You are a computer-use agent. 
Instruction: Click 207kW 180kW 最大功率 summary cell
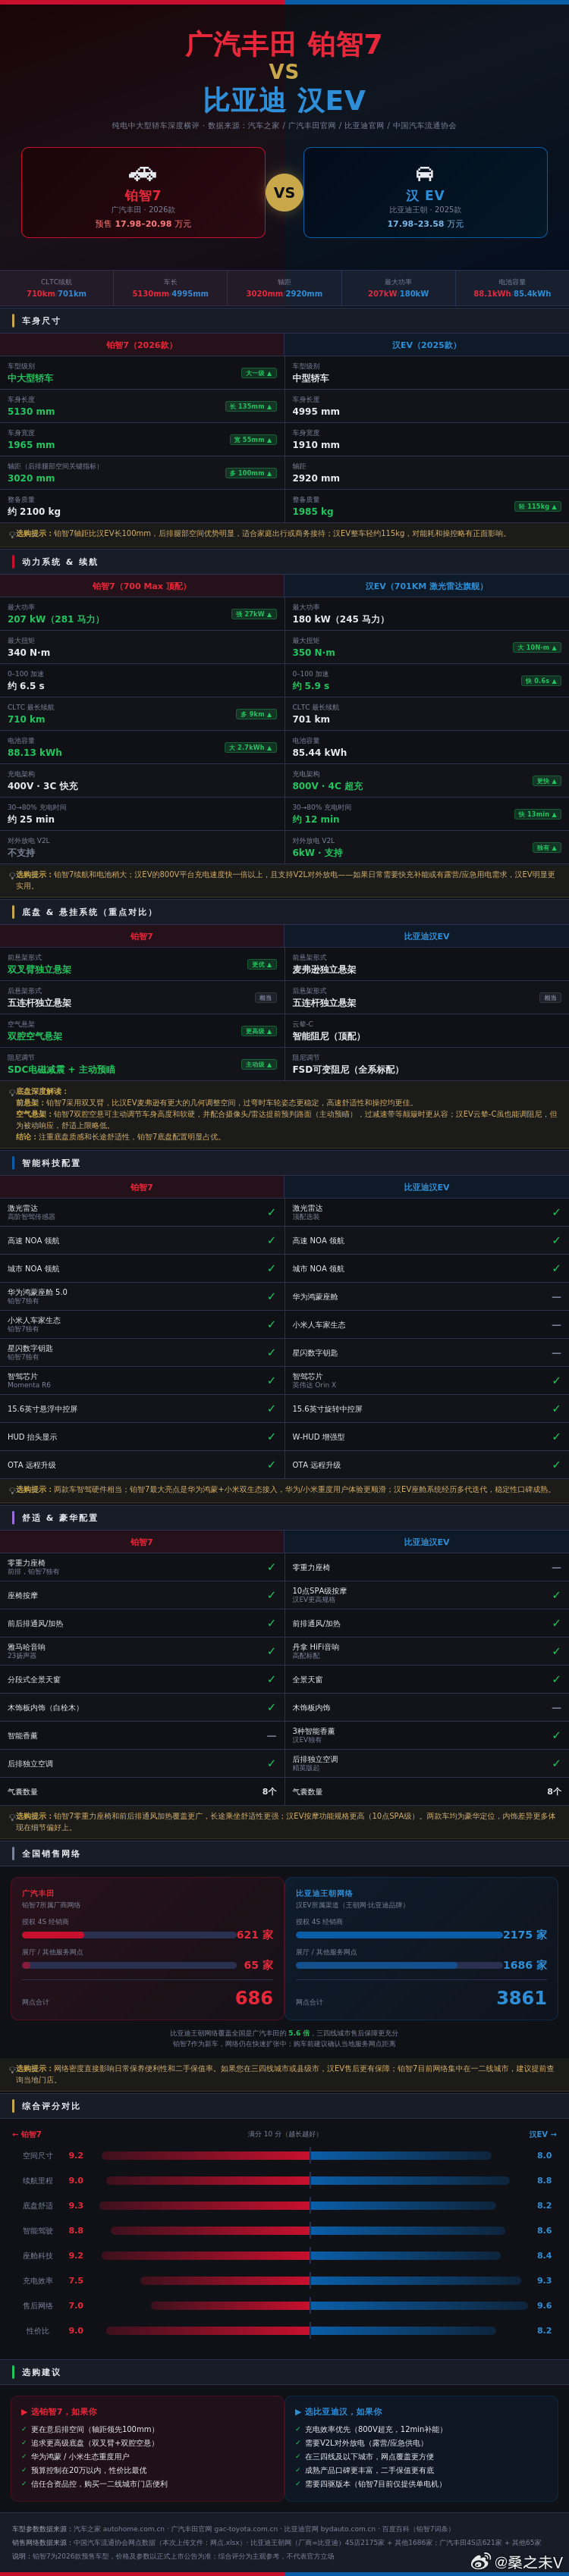coord(398,288)
